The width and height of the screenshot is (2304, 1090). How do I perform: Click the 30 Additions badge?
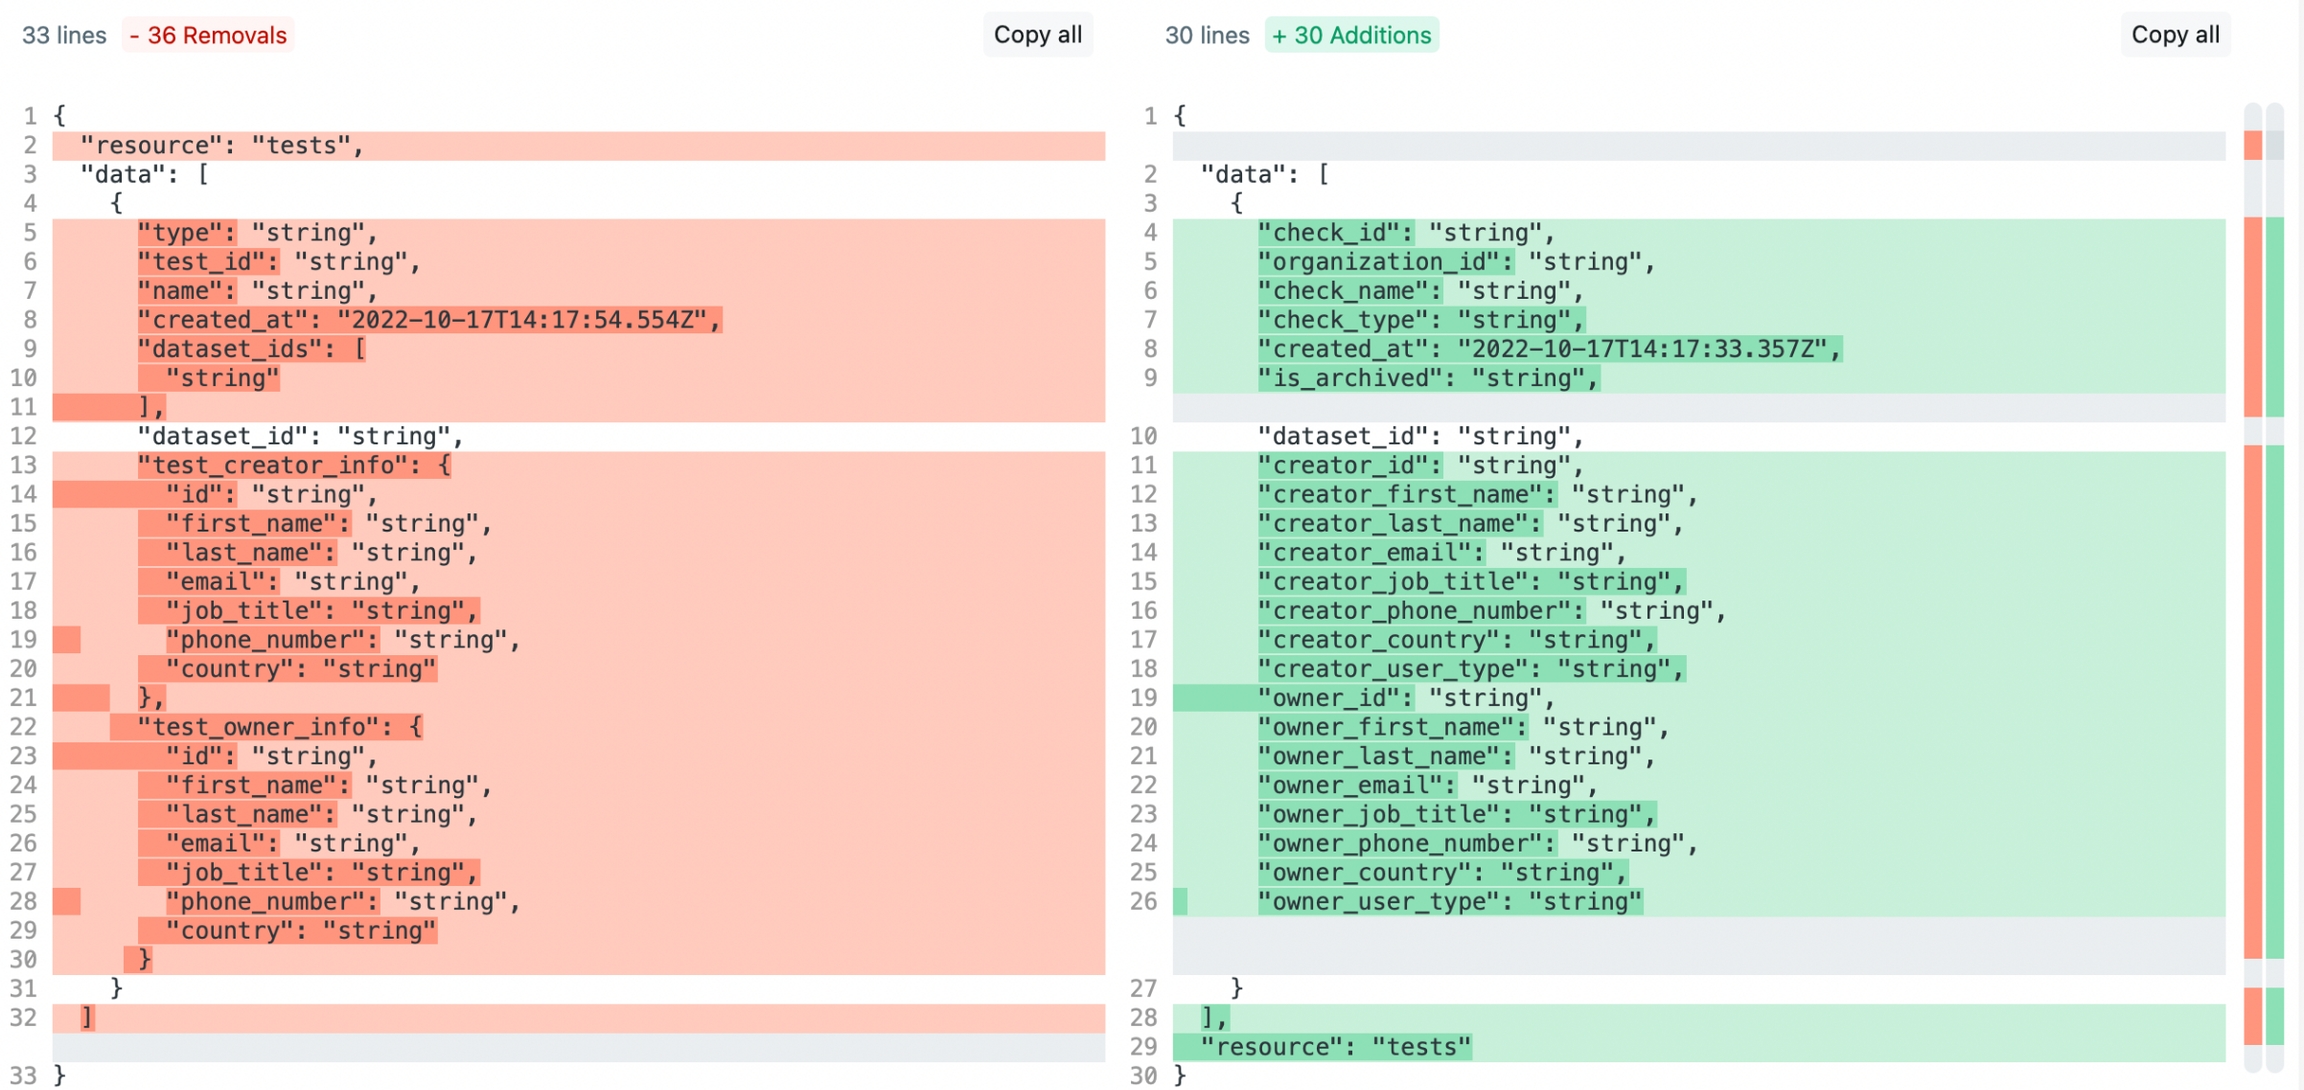tap(1351, 35)
